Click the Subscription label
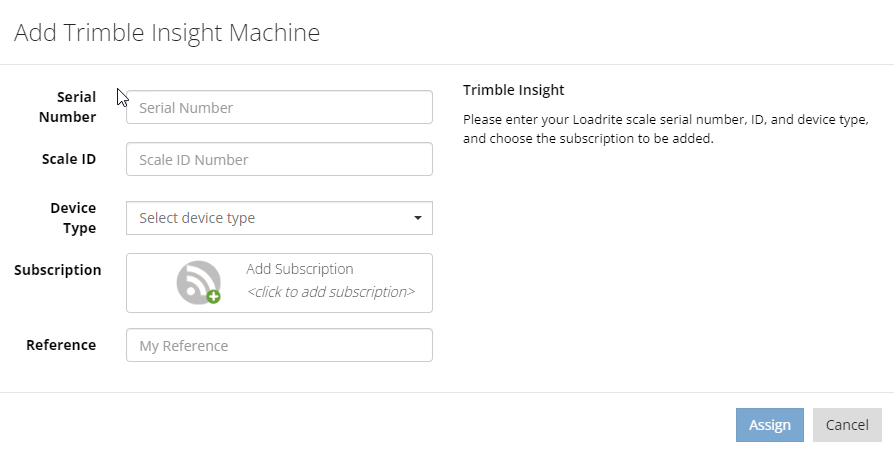 [58, 270]
